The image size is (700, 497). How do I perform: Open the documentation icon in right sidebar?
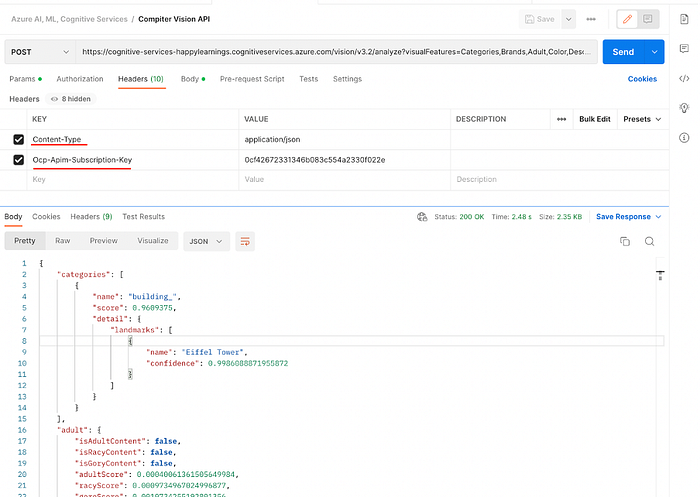(x=684, y=19)
